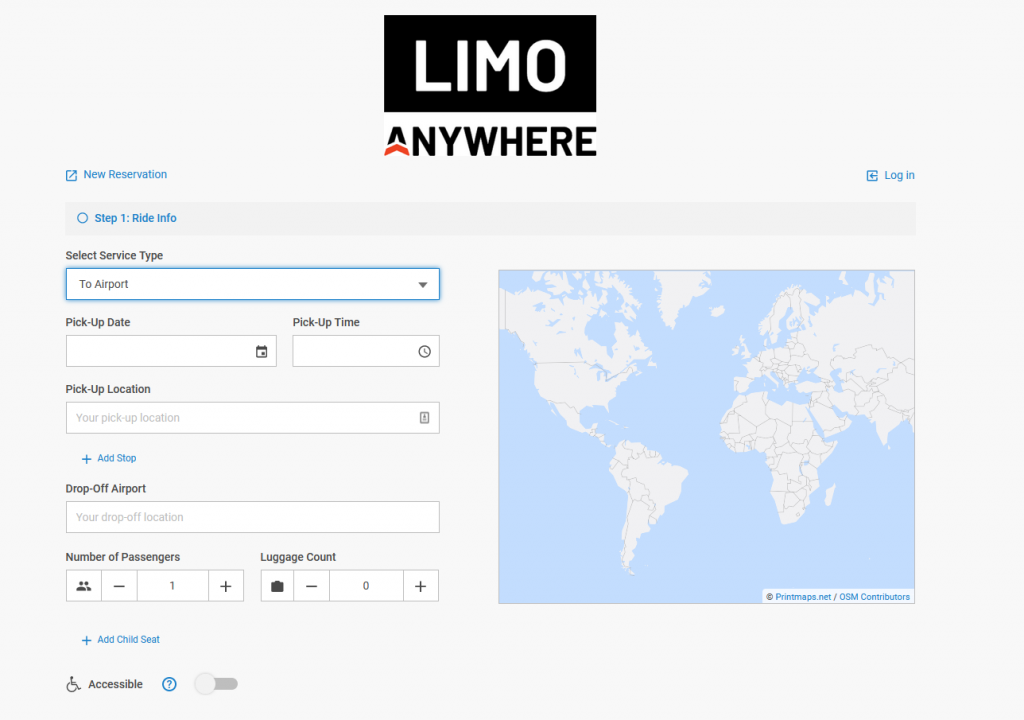1024x720 pixels.
Task: Click the external-link icon beside New Reservation
Action: 71,174
